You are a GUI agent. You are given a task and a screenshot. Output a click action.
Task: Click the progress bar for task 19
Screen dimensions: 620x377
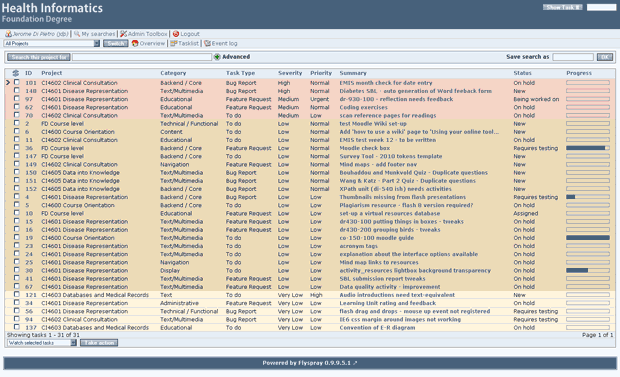click(x=588, y=238)
